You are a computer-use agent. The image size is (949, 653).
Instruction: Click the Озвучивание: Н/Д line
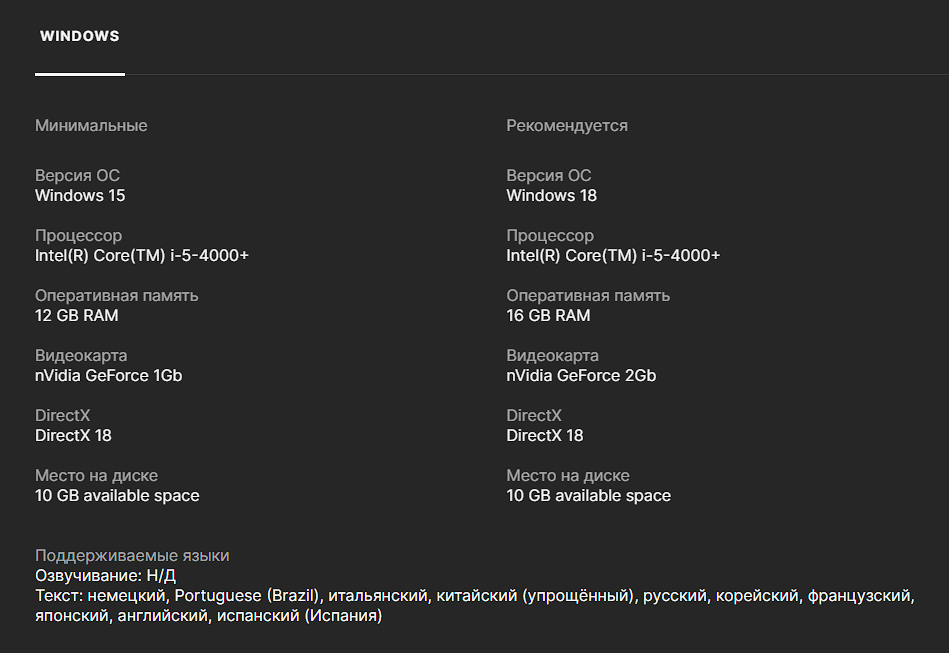tap(105, 576)
